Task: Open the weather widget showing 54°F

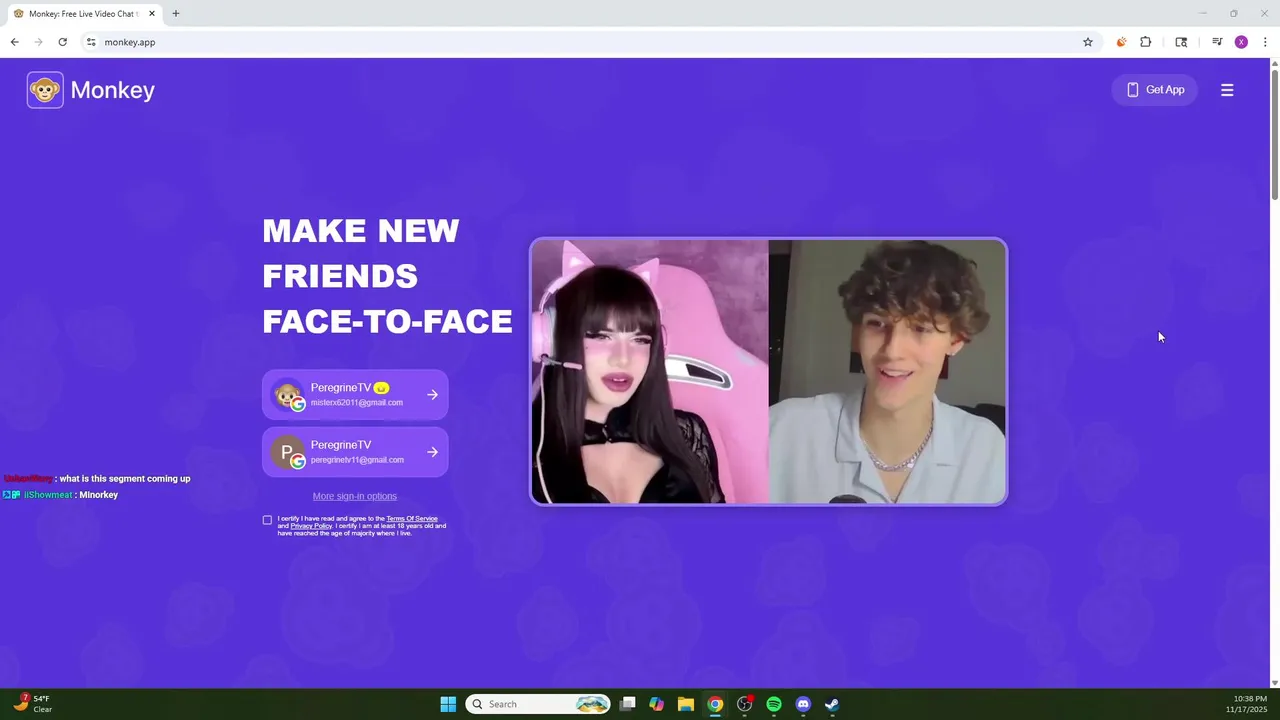Action: 33,704
